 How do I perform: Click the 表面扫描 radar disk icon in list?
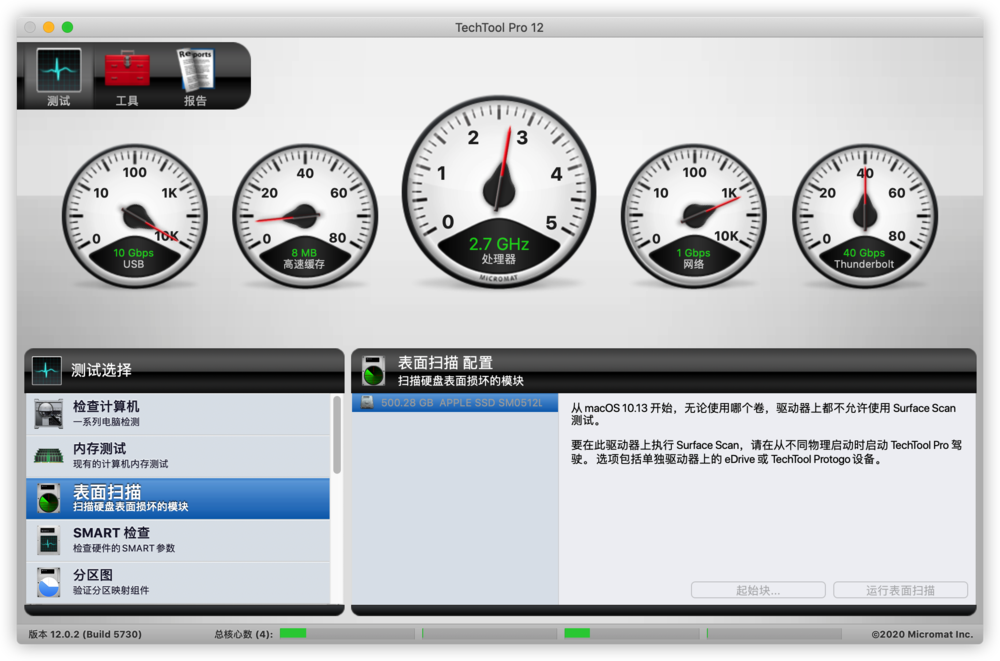click(x=48, y=498)
